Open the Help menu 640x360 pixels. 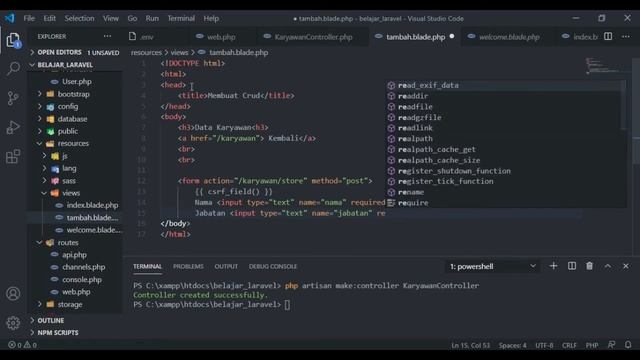[211, 18]
